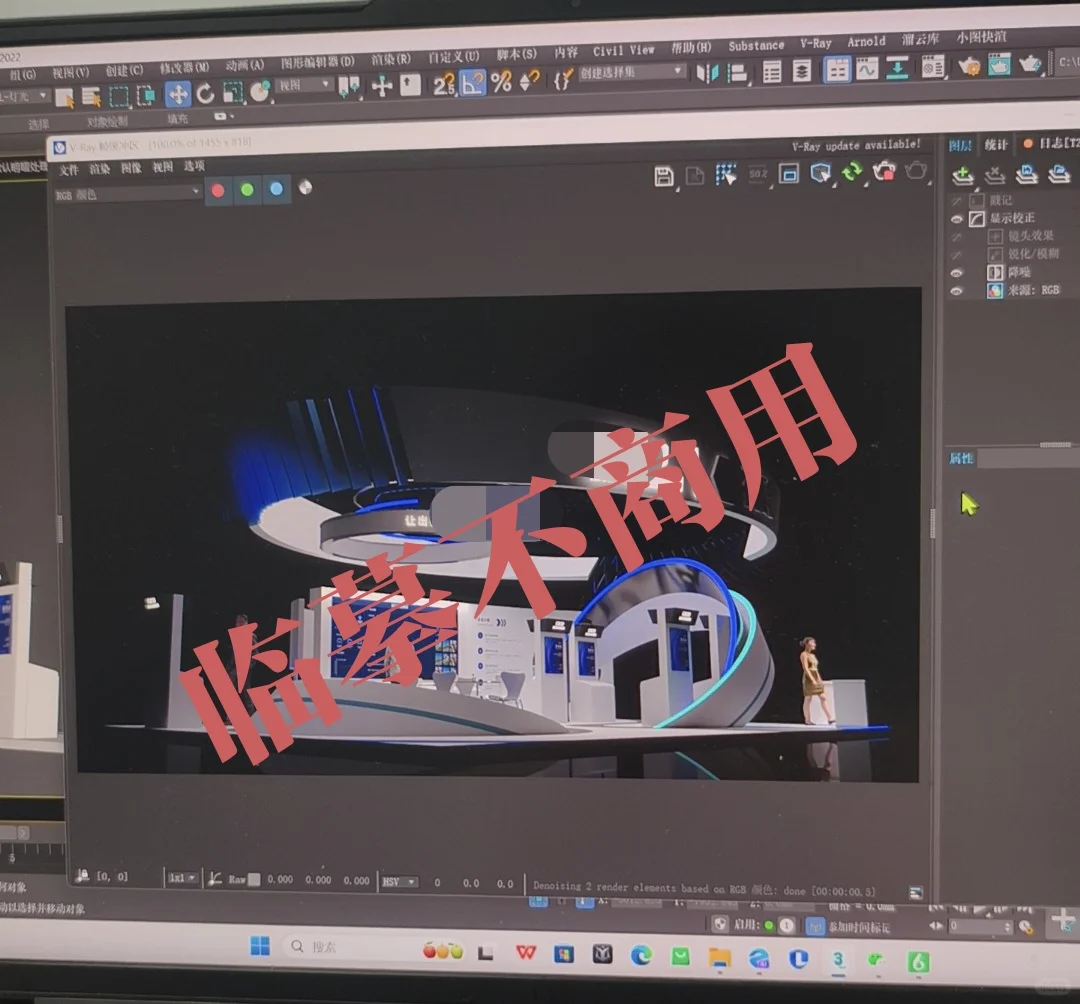Open Rendered Frame Window icon
The width and height of the screenshot is (1080, 1004).
point(999,65)
